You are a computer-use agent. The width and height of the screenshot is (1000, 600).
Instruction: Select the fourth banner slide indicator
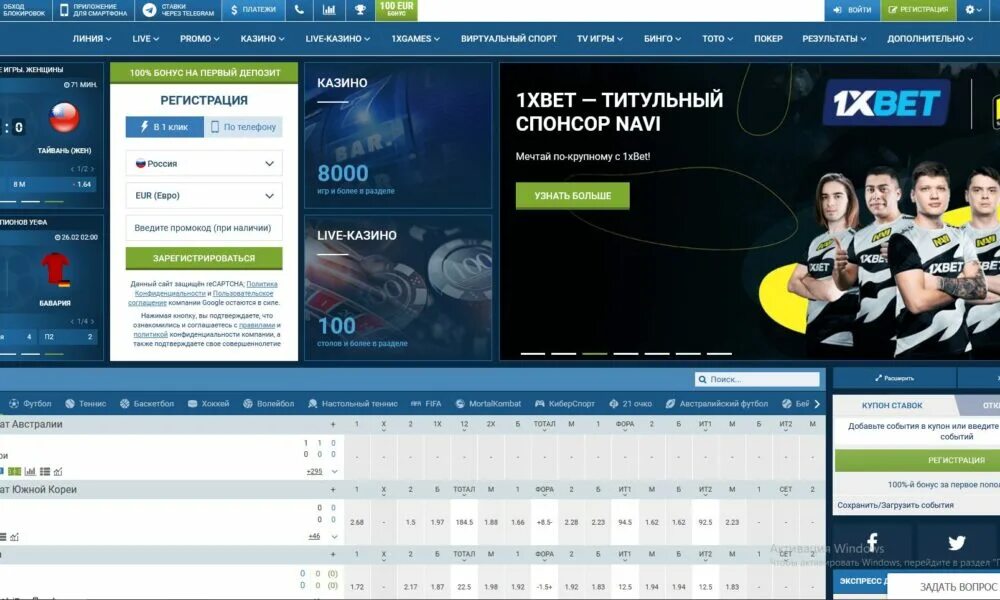[x=626, y=353]
